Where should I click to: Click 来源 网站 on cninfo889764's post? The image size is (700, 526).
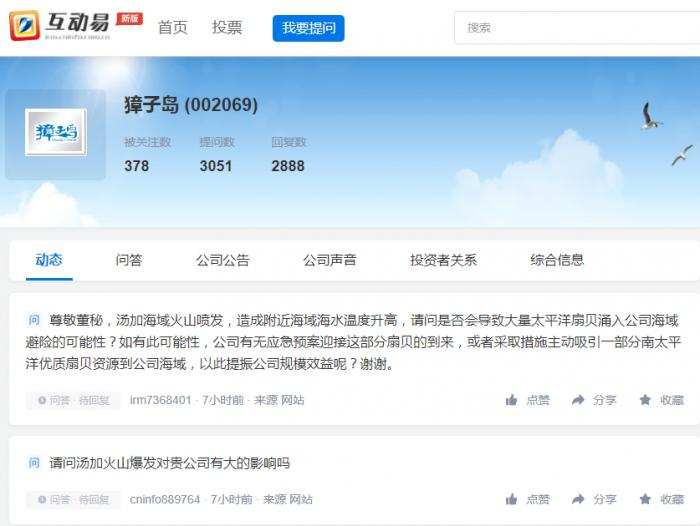pyautogui.click(x=288, y=499)
